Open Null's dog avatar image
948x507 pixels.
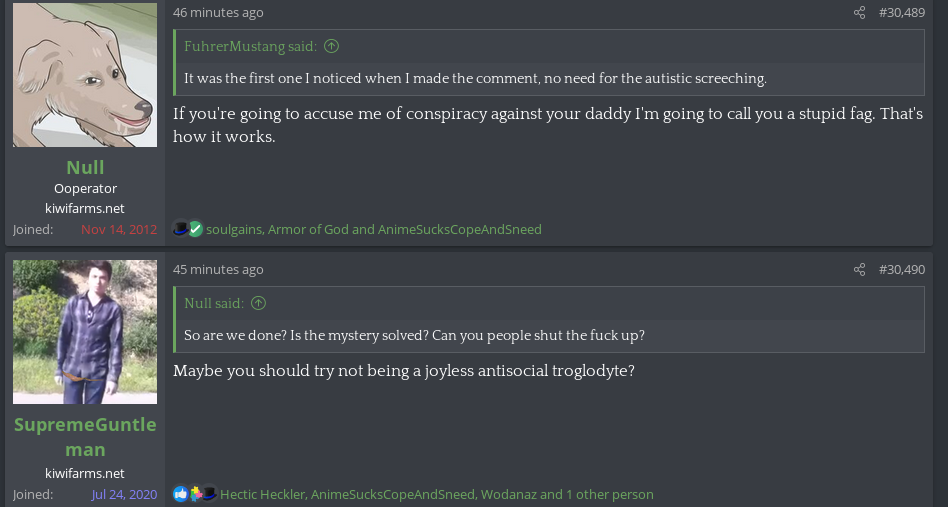85,75
